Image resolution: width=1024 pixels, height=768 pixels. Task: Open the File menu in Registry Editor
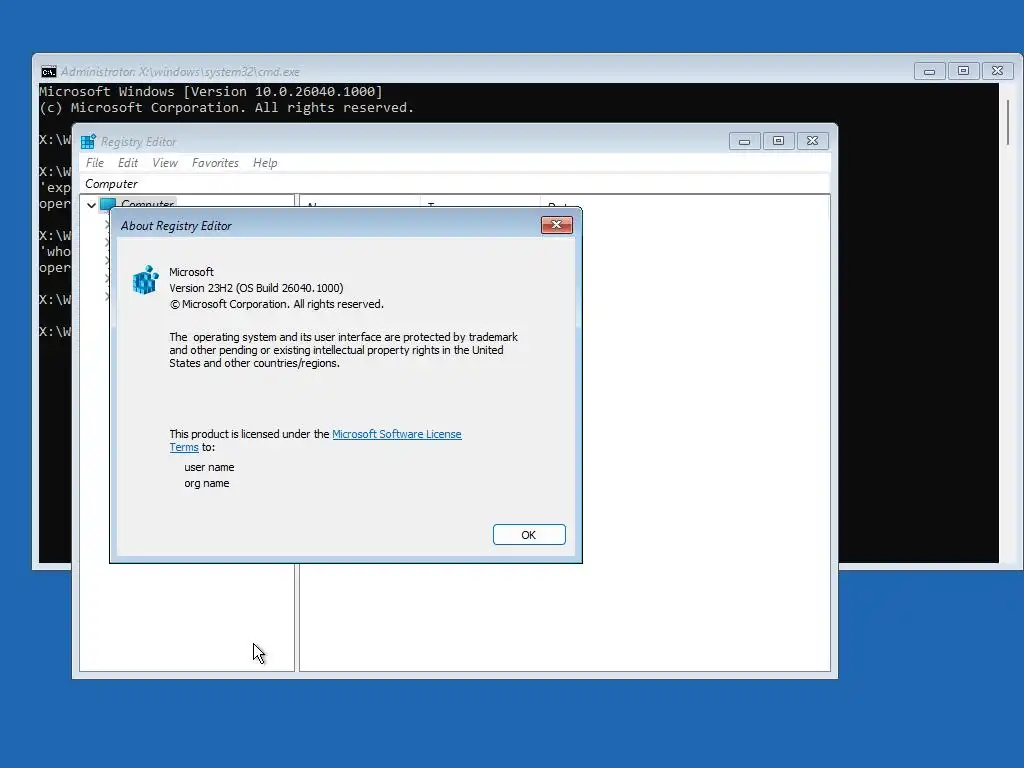(95, 163)
